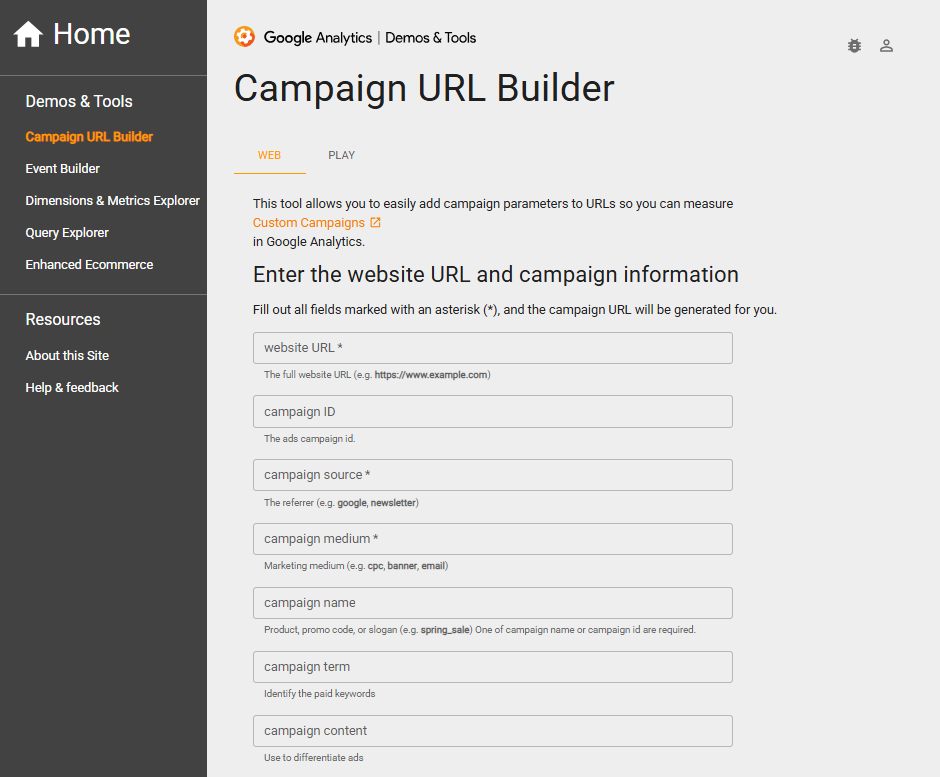Image resolution: width=940 pixels, height=777 pixels.
Task: Click the 'https://www.example.com' example text
Action: (x=430, y=375)
